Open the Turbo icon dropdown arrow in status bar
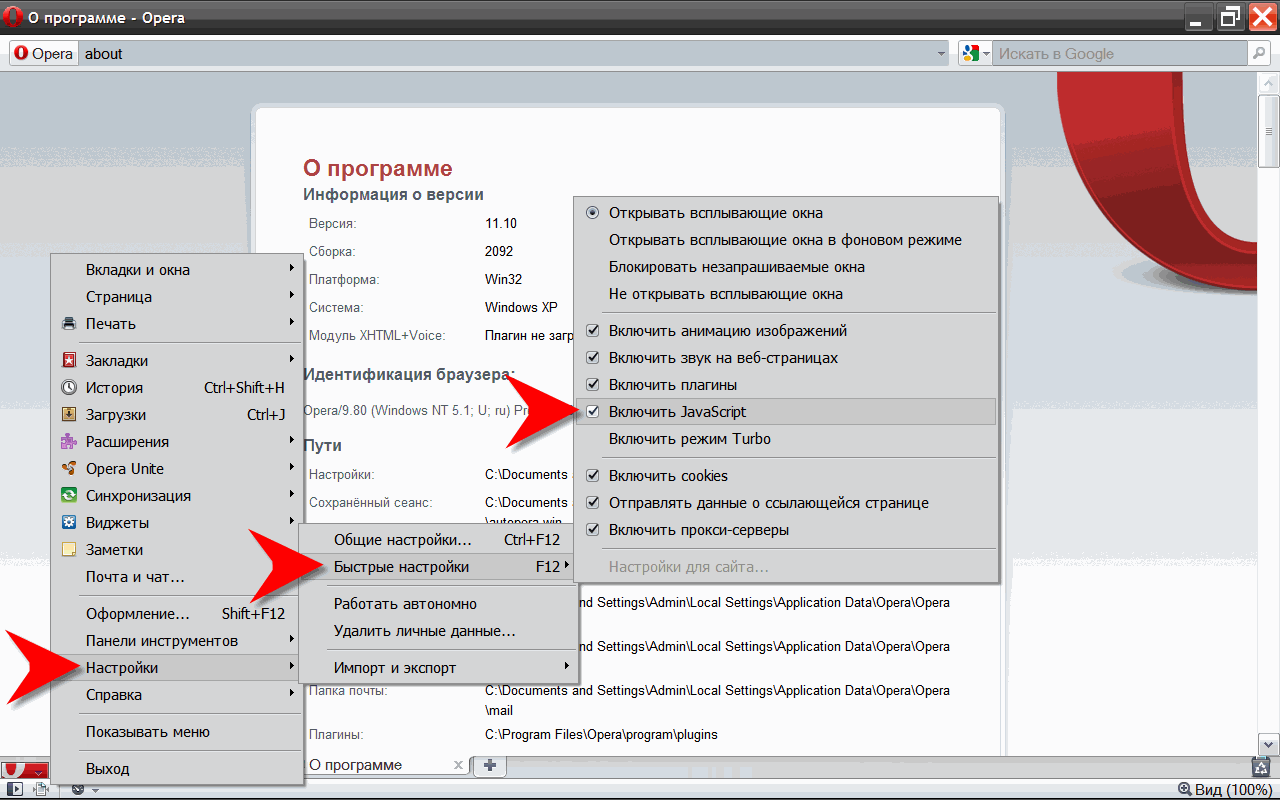This screenshot has width=1280, height=800. (95, 790)
